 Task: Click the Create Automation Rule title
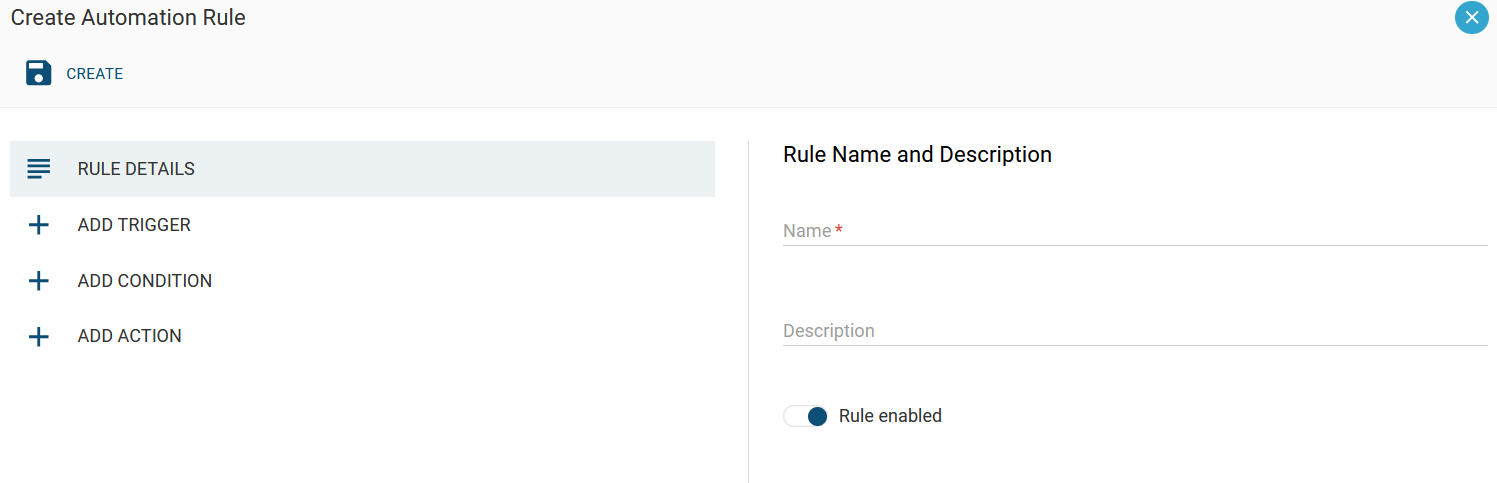[128, 18]
